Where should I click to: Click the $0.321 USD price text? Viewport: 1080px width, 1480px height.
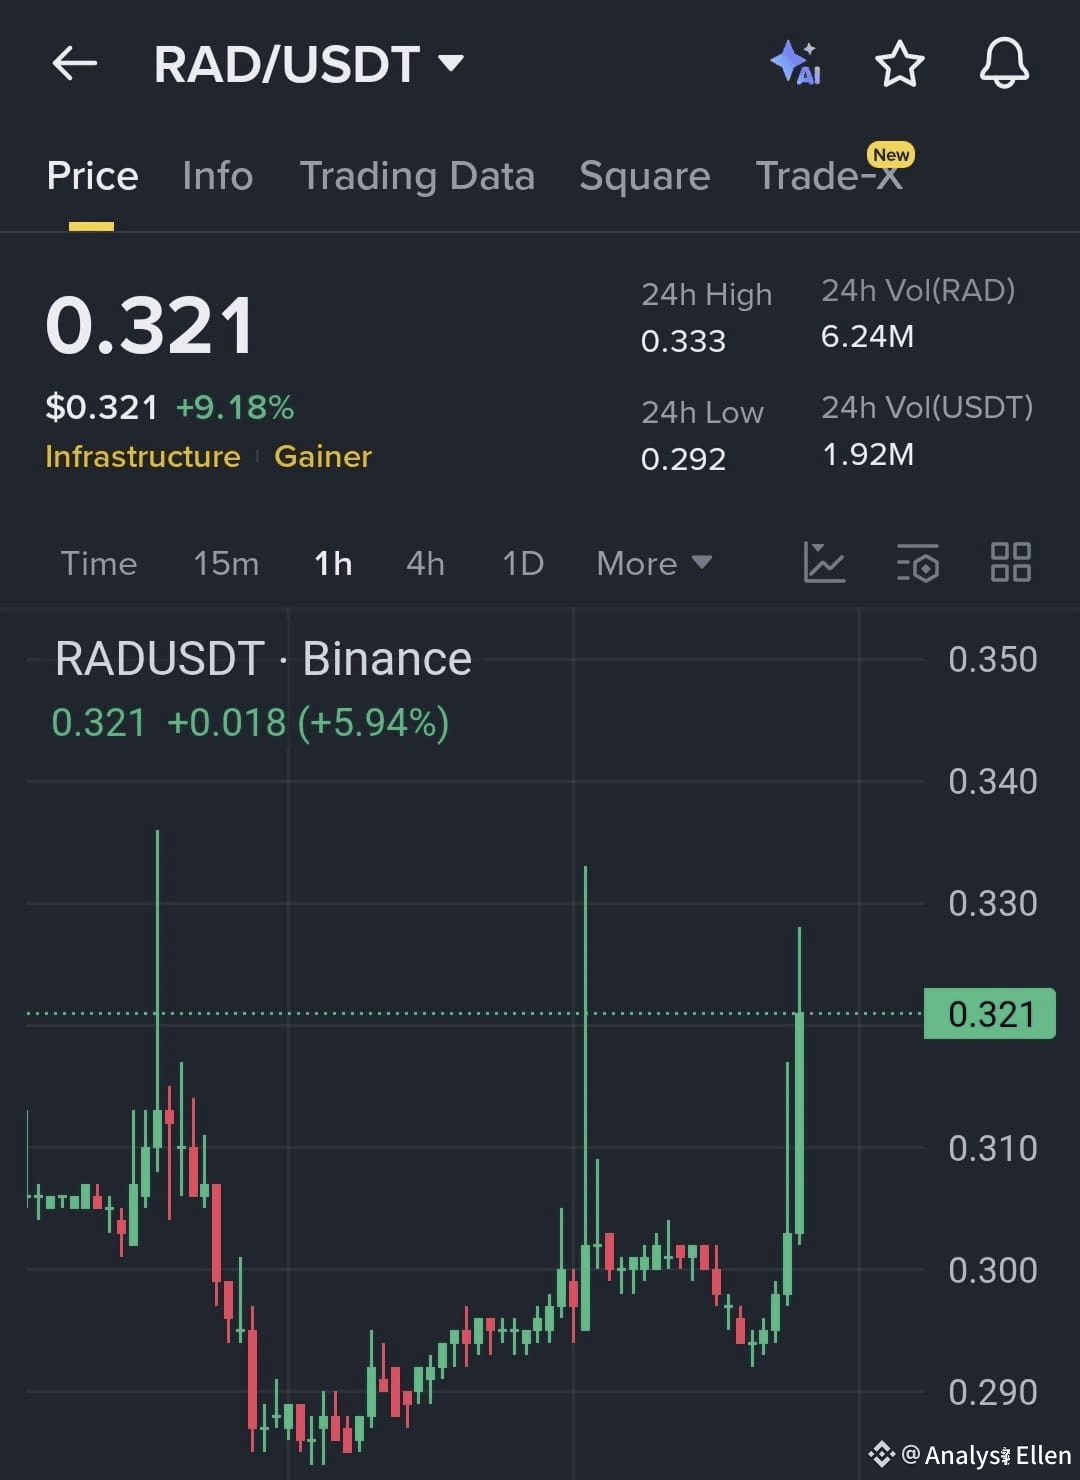coord(102,407)
